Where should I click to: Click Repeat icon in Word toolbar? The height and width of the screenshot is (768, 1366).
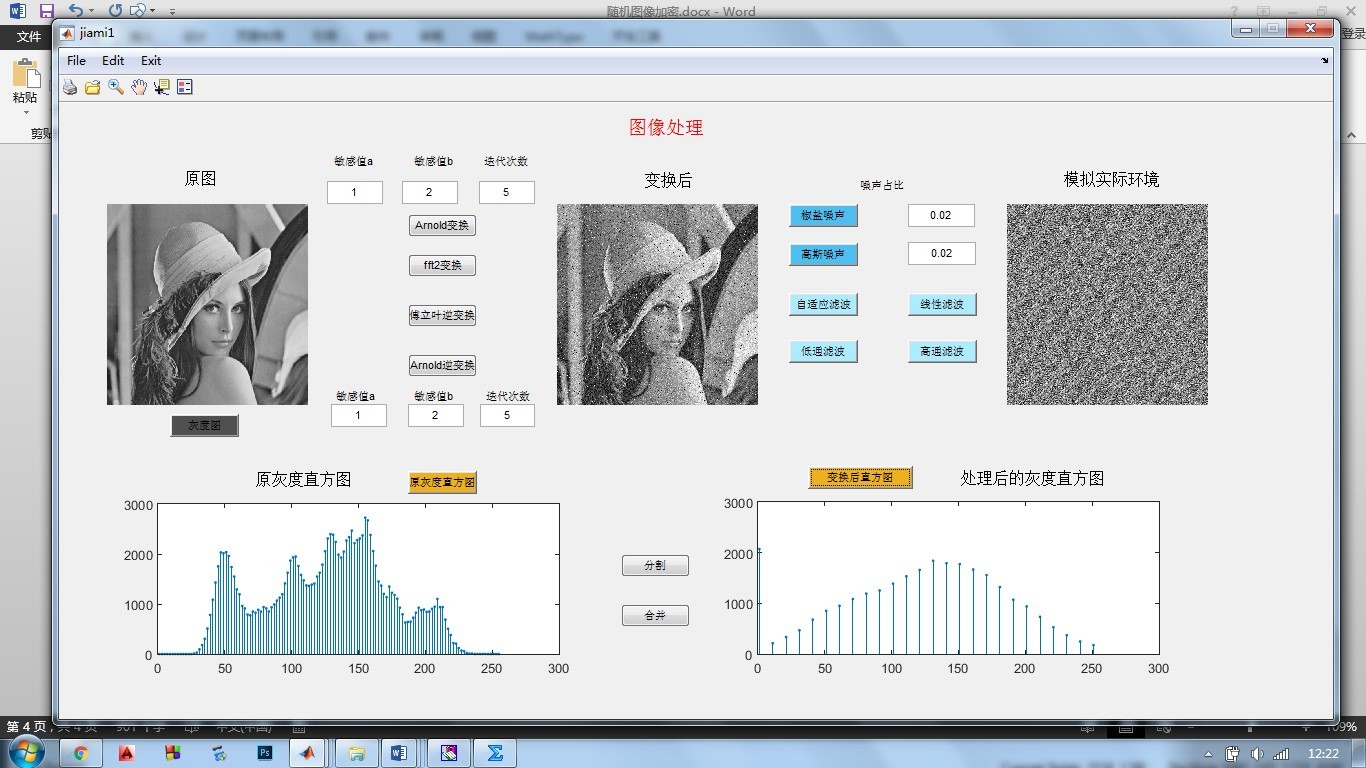coord(115,11)
